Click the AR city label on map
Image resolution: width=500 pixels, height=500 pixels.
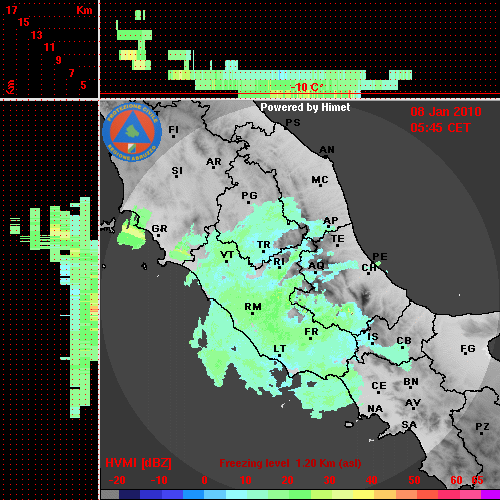(214, 162)
